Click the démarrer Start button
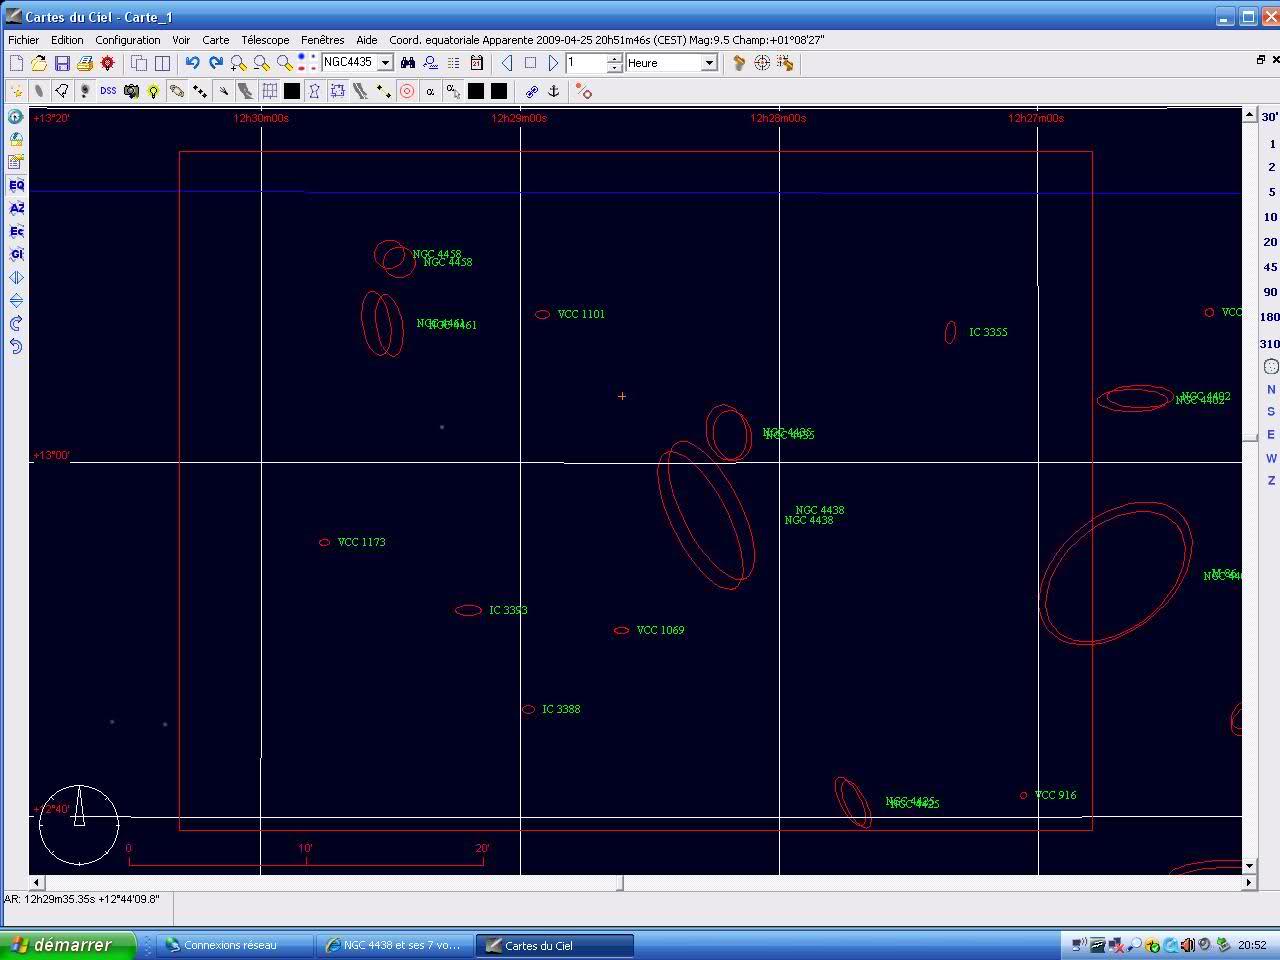The image size is (1280, 960). tap(68, 945)
